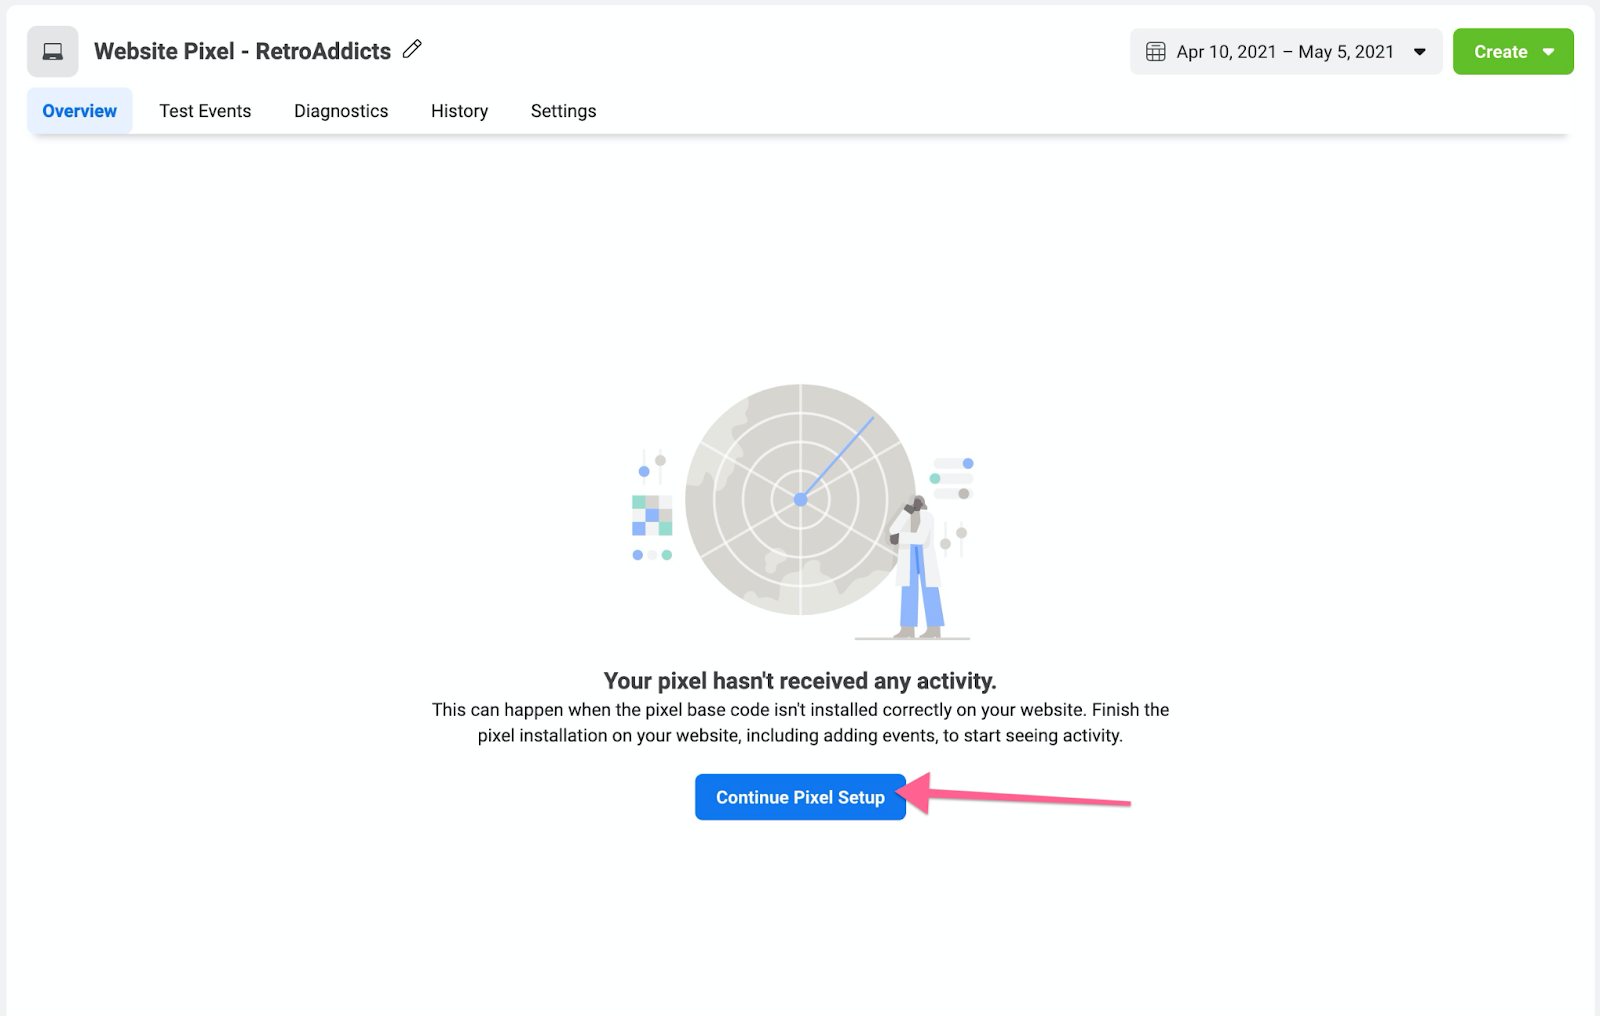This screenshot has width=1600, height=1016.
Task: Click the Website Pixel - RetroAddicts title
Action: (x=242, y=51)
